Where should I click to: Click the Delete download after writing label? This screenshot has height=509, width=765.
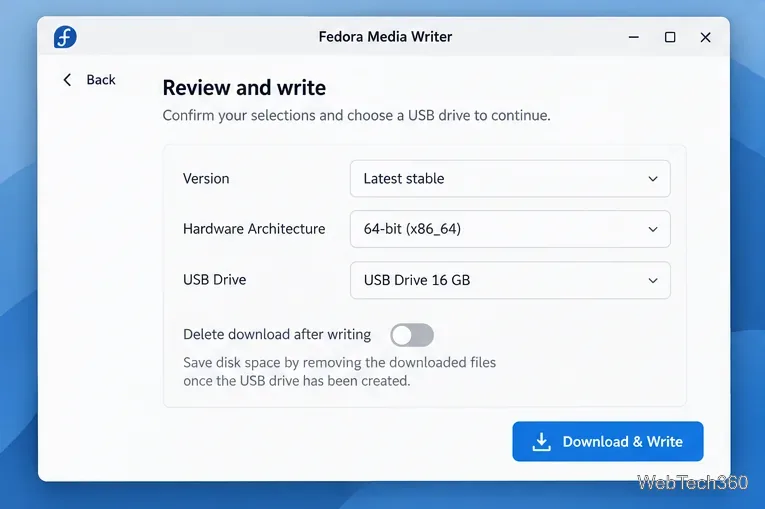pos(277,334)
